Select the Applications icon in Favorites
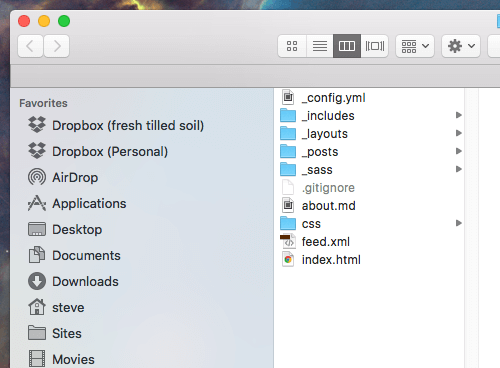The image size is (500, 368). (37, 203)
